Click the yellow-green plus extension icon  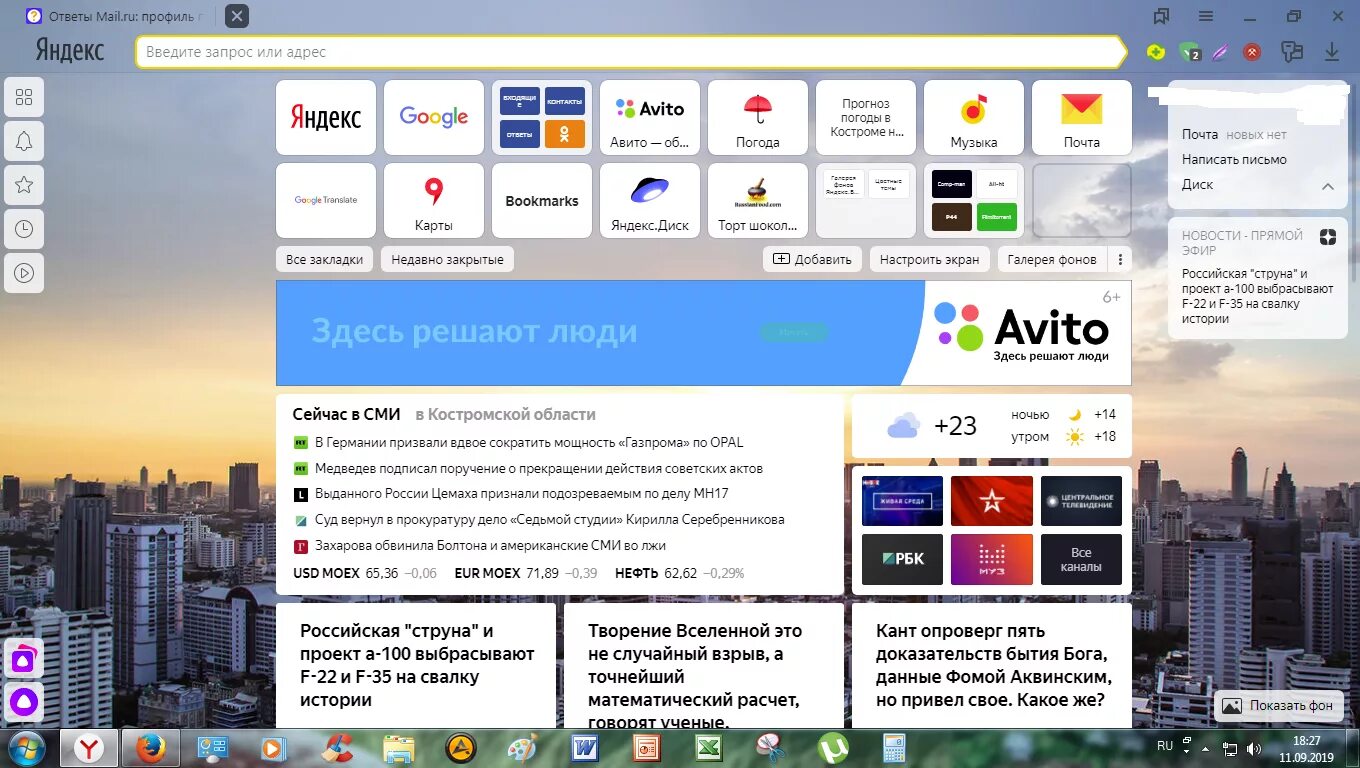pos(1156,52)
